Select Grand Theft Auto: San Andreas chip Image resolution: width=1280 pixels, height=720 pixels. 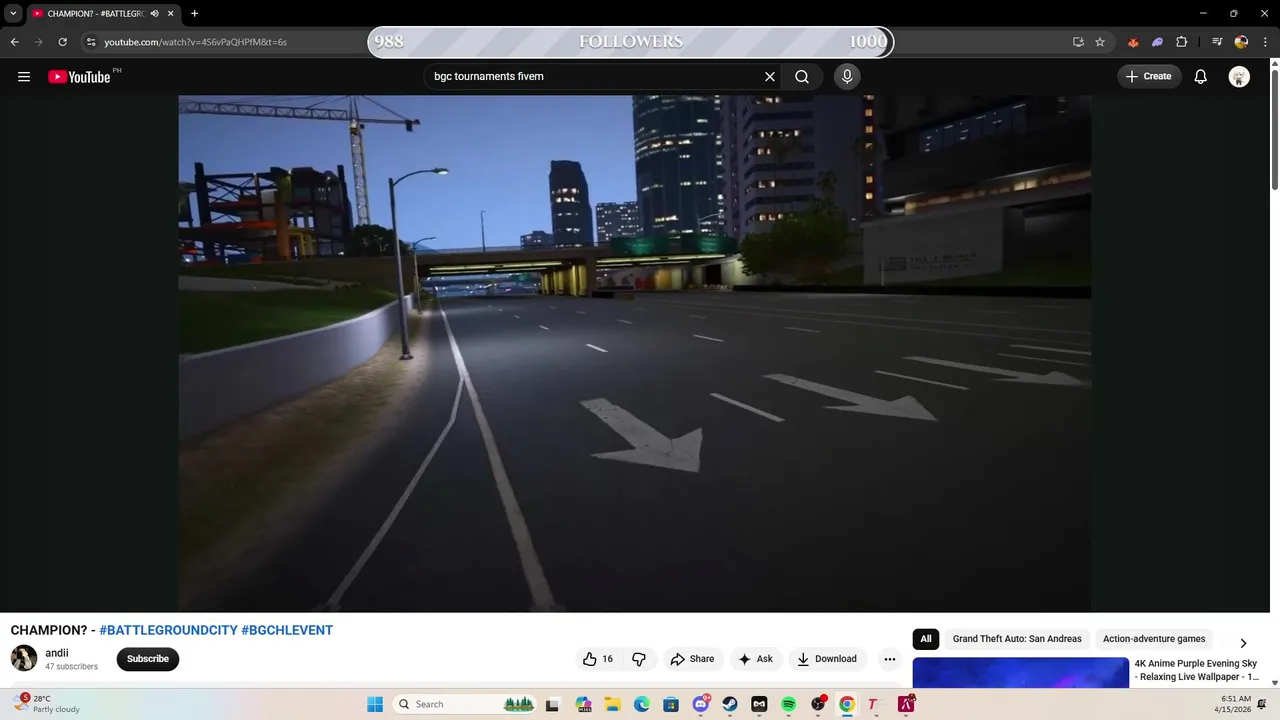1017,639
